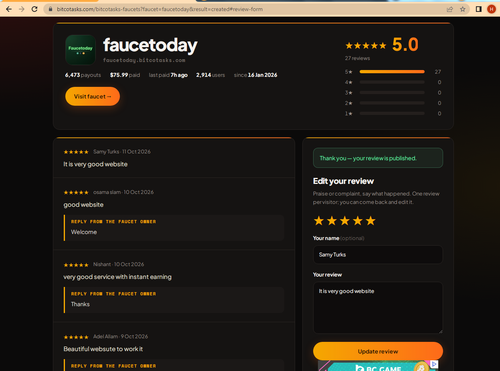500x371 pixels.
Task: Select the 2 star rating bar row
Action: tap(393, 103)
